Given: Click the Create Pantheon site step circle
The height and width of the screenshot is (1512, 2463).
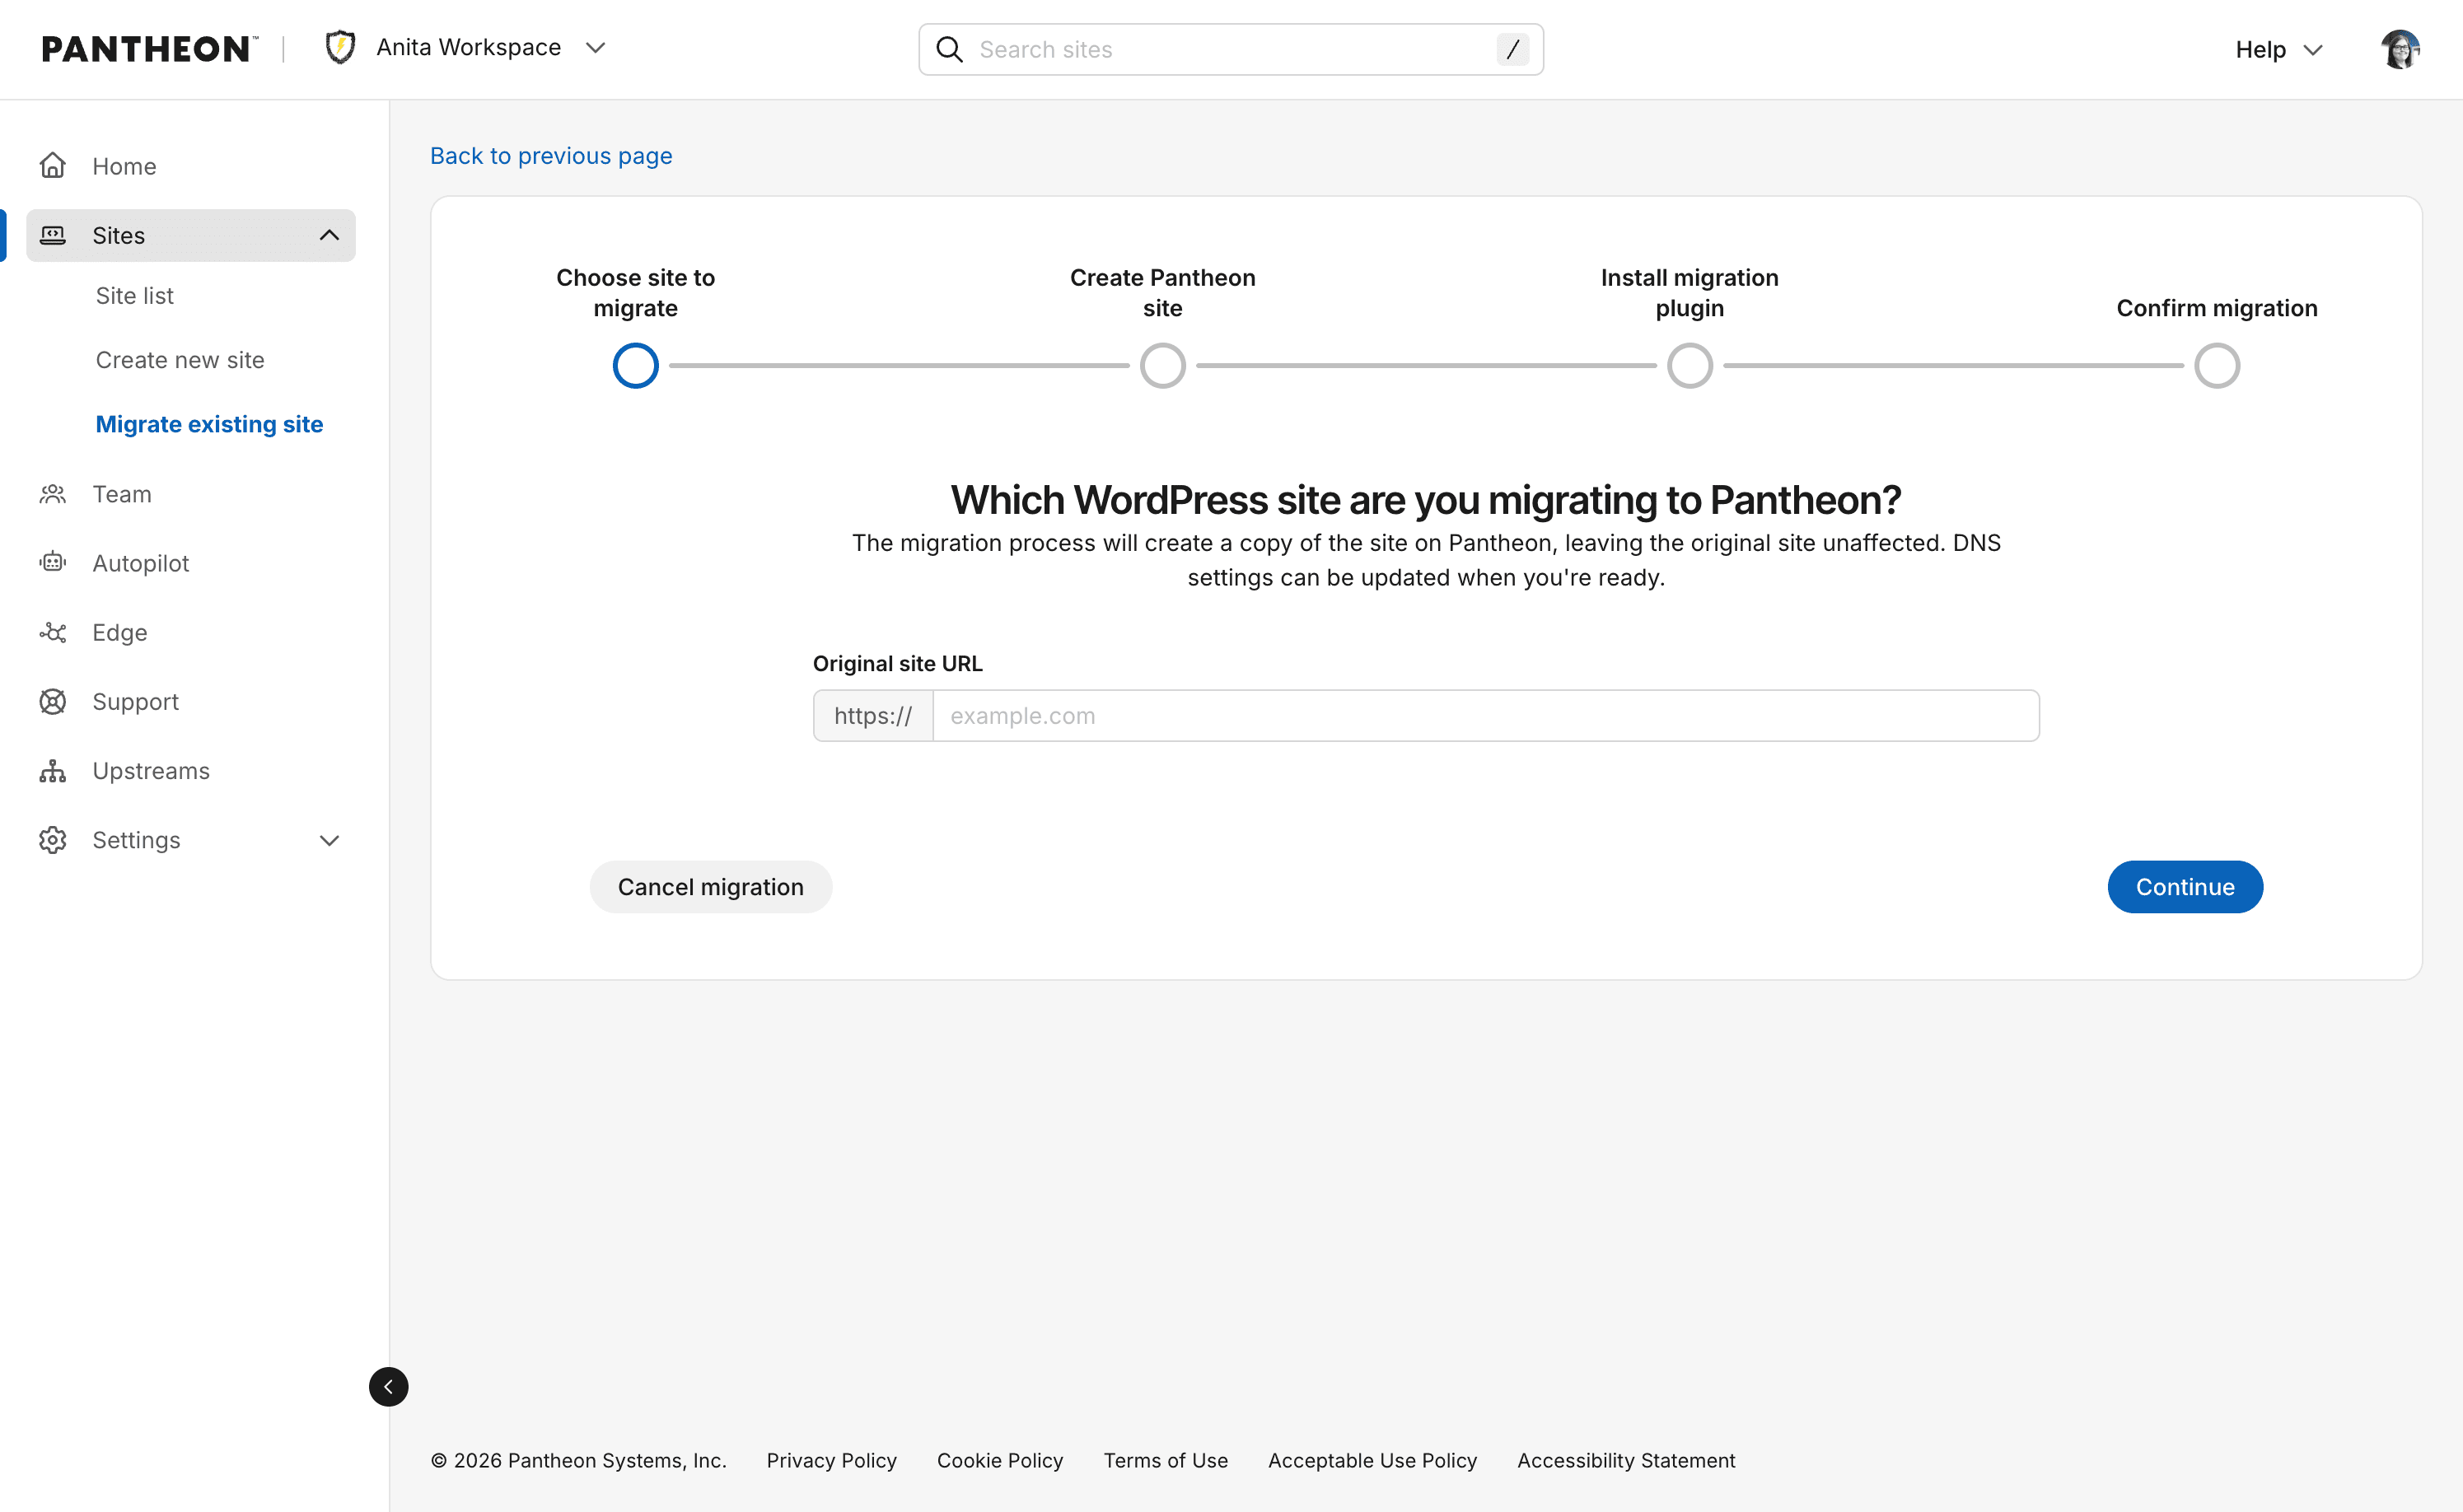Looking at the screenshot, I should coord(1163,366).
